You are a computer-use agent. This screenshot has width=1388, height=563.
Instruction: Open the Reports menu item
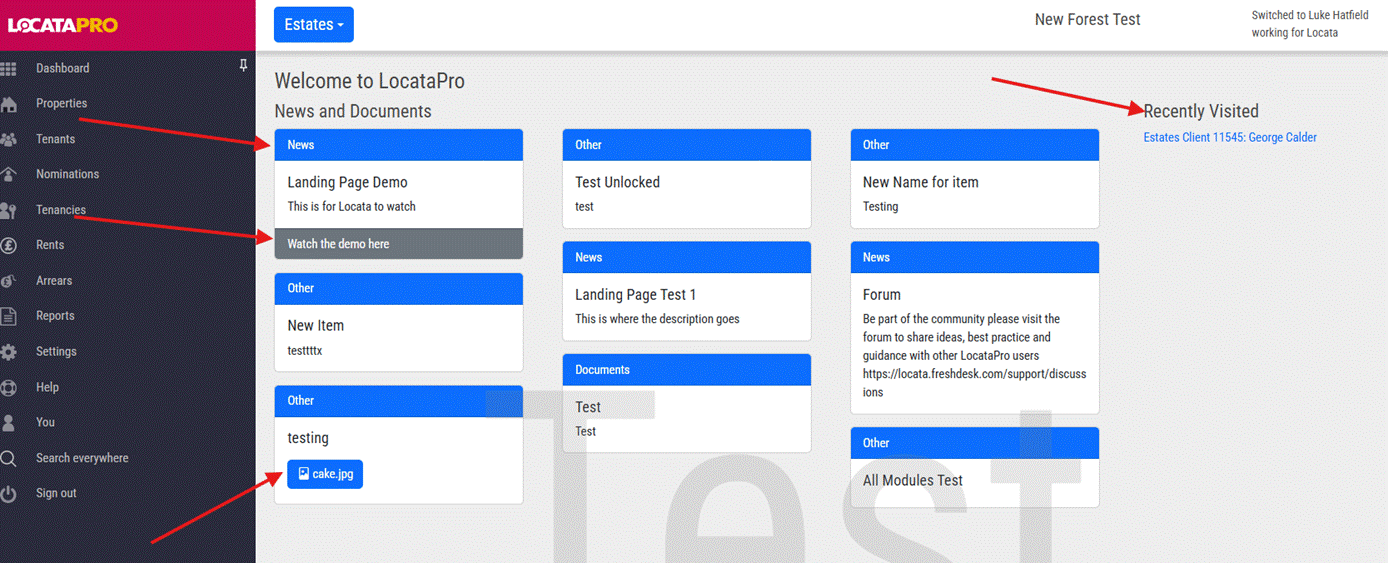pos(55,317)
